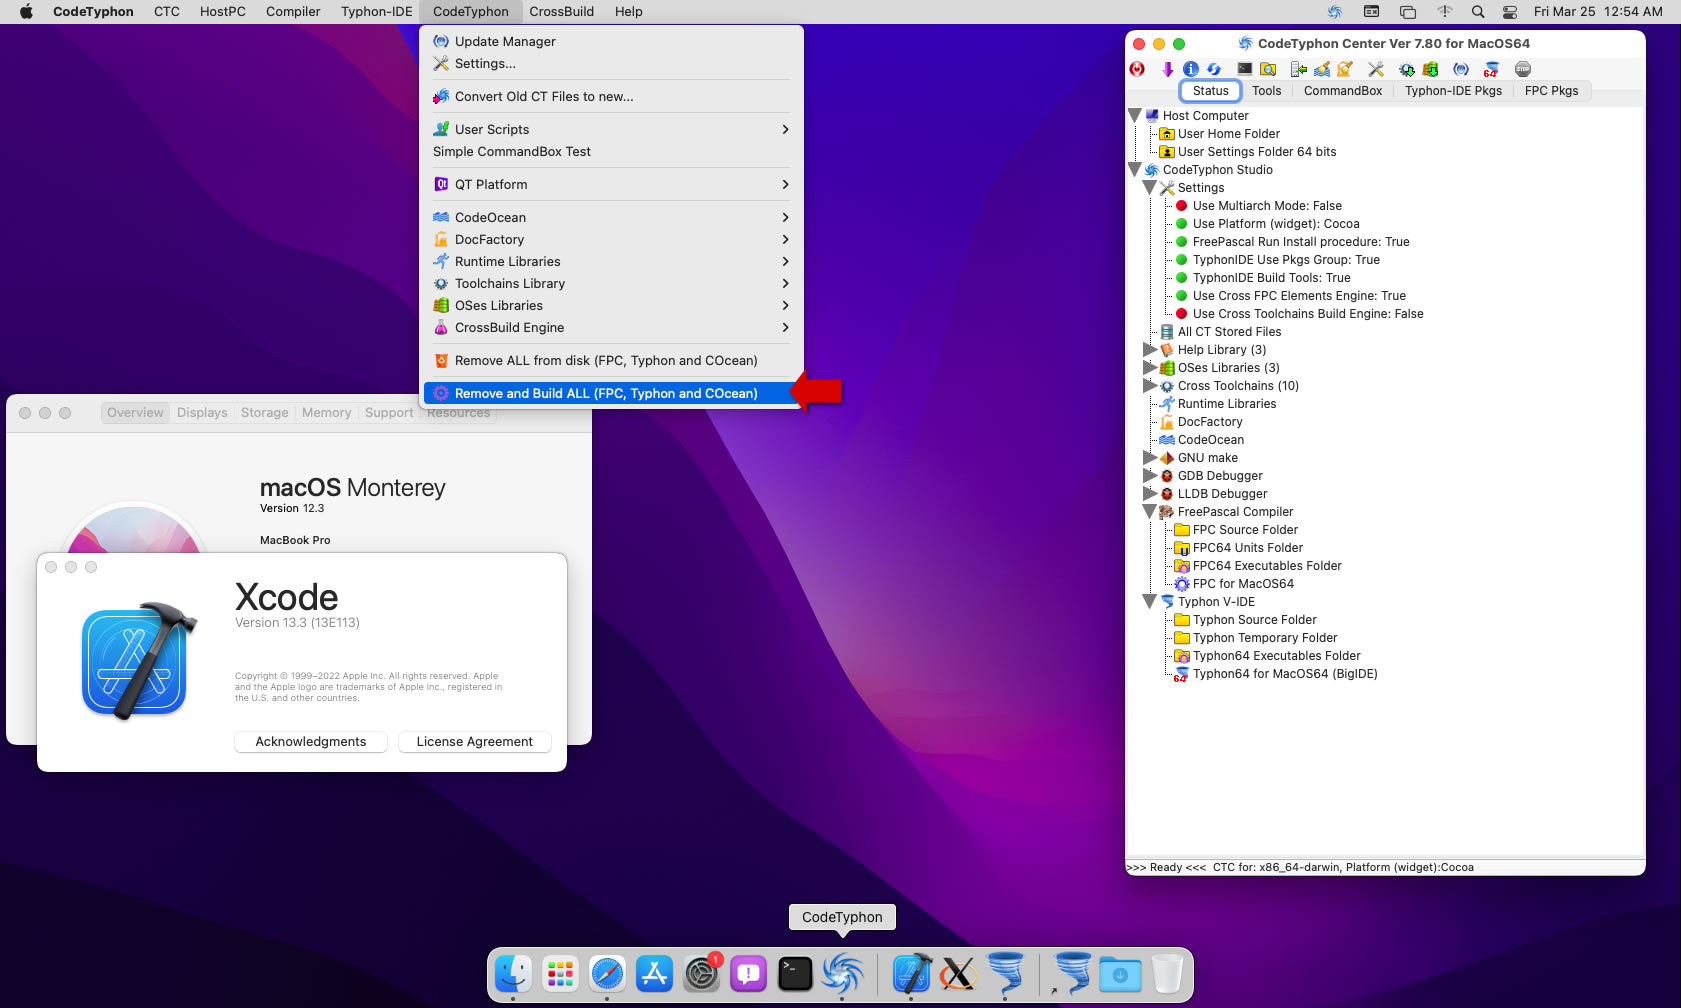Screen dimensions: 1681x1008
Task: Click the broom over water toolbar icon
Action: (x=1322, y=69)
